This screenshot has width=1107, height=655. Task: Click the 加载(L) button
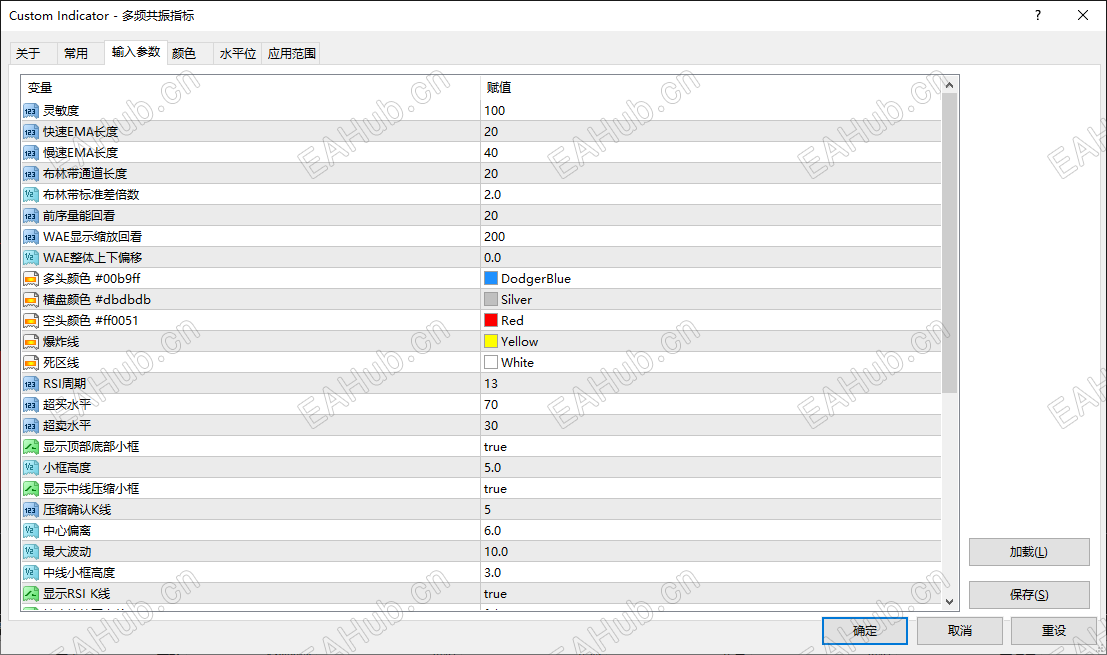coord(1029,552)
